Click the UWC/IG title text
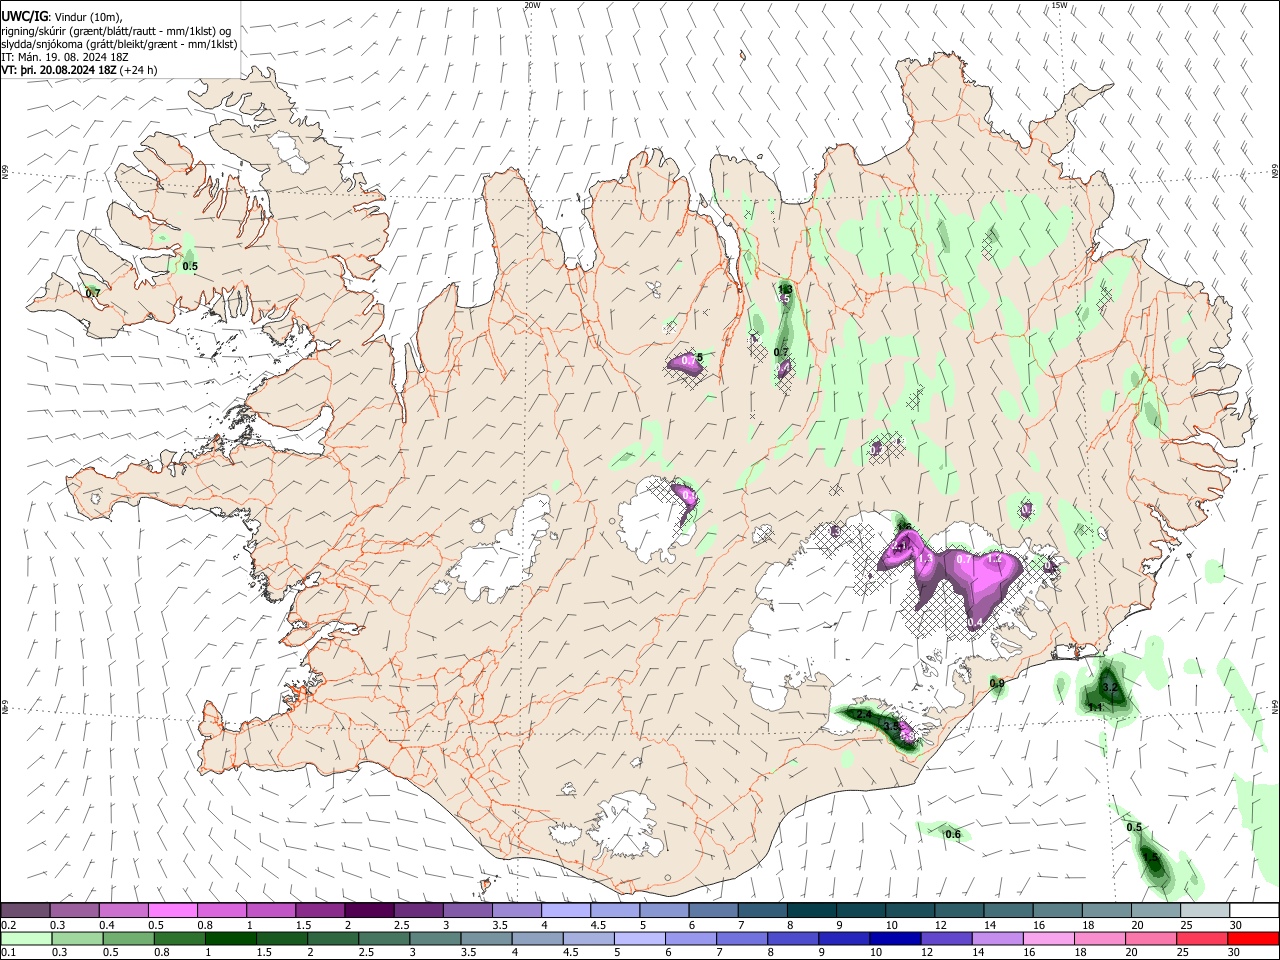Viewport: 1280px width, 960px height. [x=24, y=17]
